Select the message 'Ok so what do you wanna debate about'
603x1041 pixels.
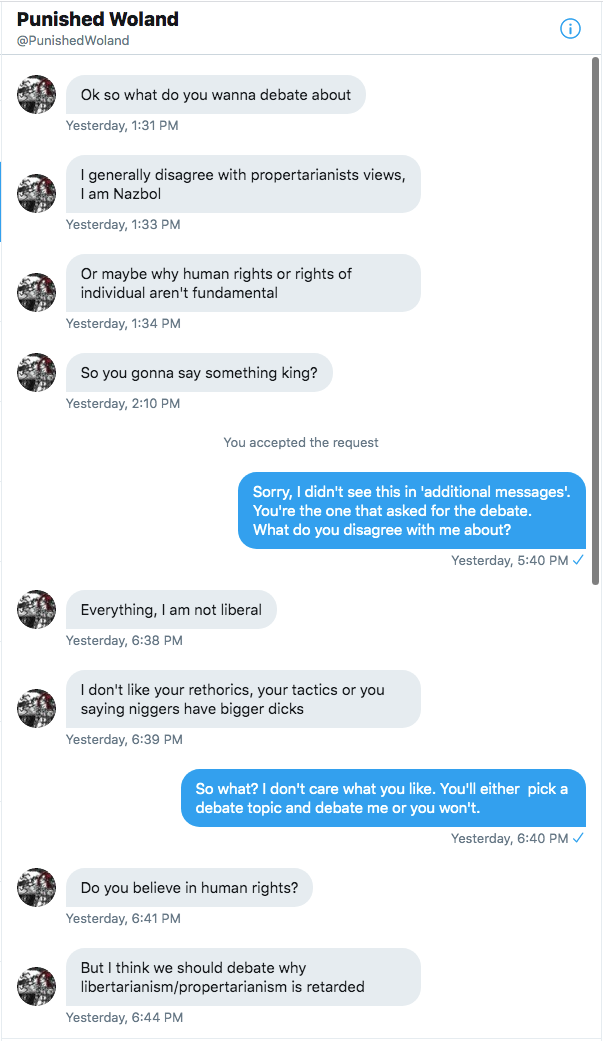(x=215, y=94)
